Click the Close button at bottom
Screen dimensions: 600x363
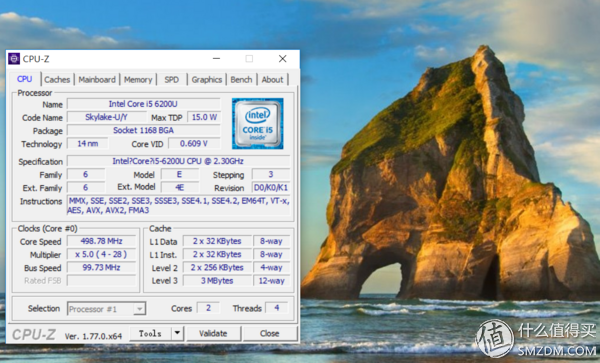pyautogui.click(x=269, y=333)
